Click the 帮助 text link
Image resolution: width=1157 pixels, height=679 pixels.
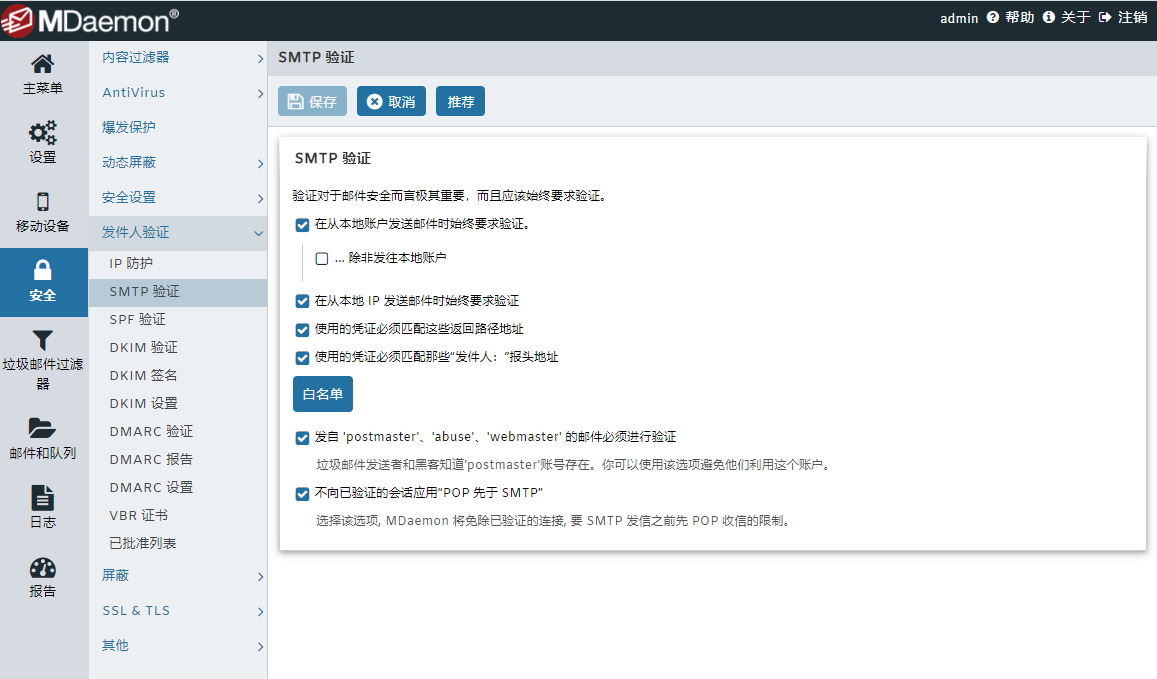(1020, 17)
